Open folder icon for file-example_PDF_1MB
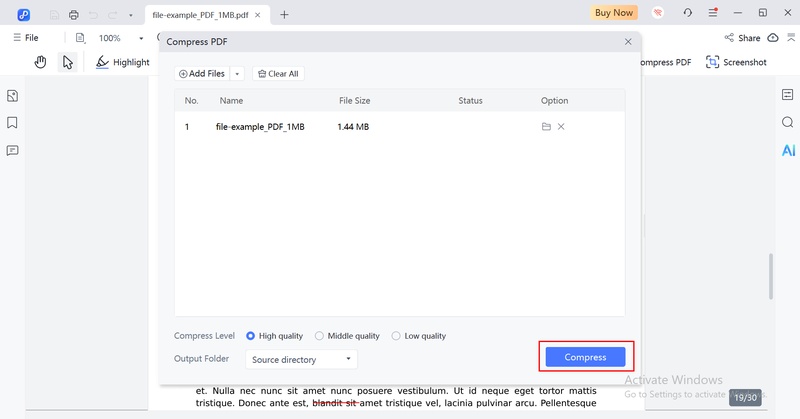 [546, 127]
